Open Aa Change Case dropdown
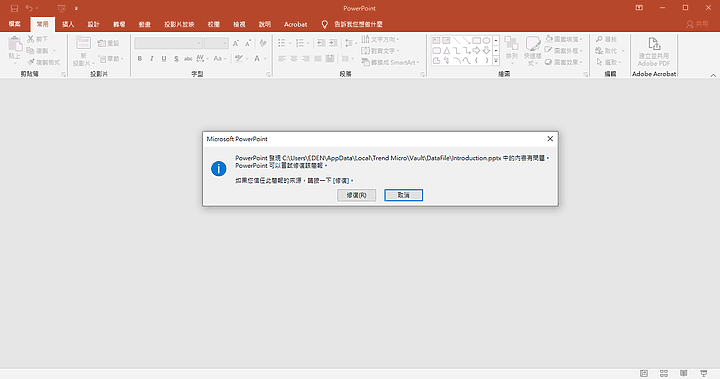The image size is (720, 379). (219, 59)
